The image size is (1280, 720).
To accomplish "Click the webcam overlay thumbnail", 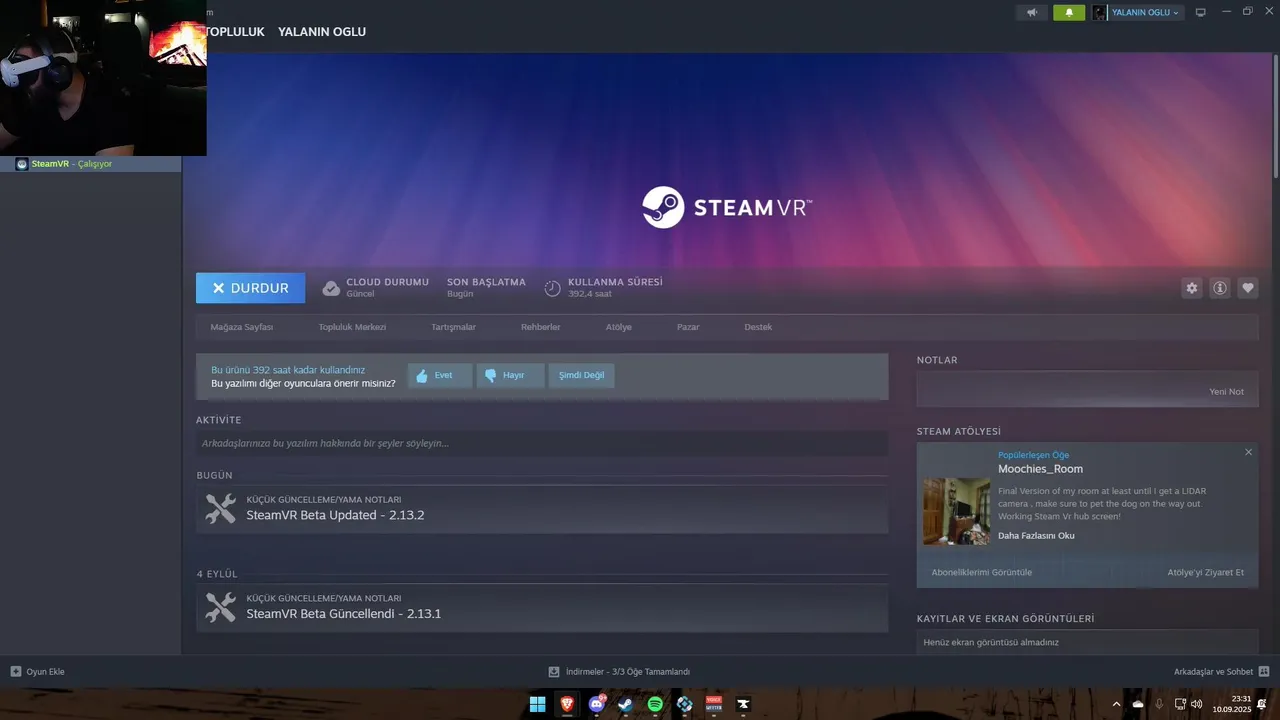I will (103, 78).
